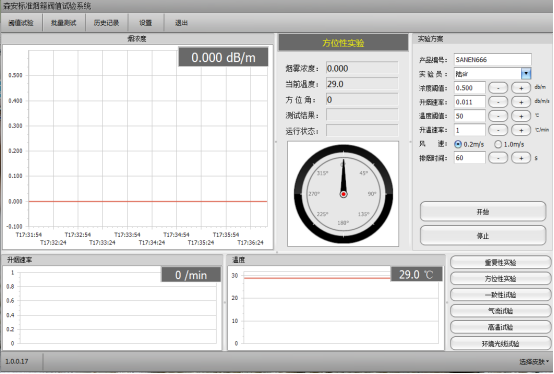Open the 设置 menu item
554x374 pixels.
coord(146,23)
